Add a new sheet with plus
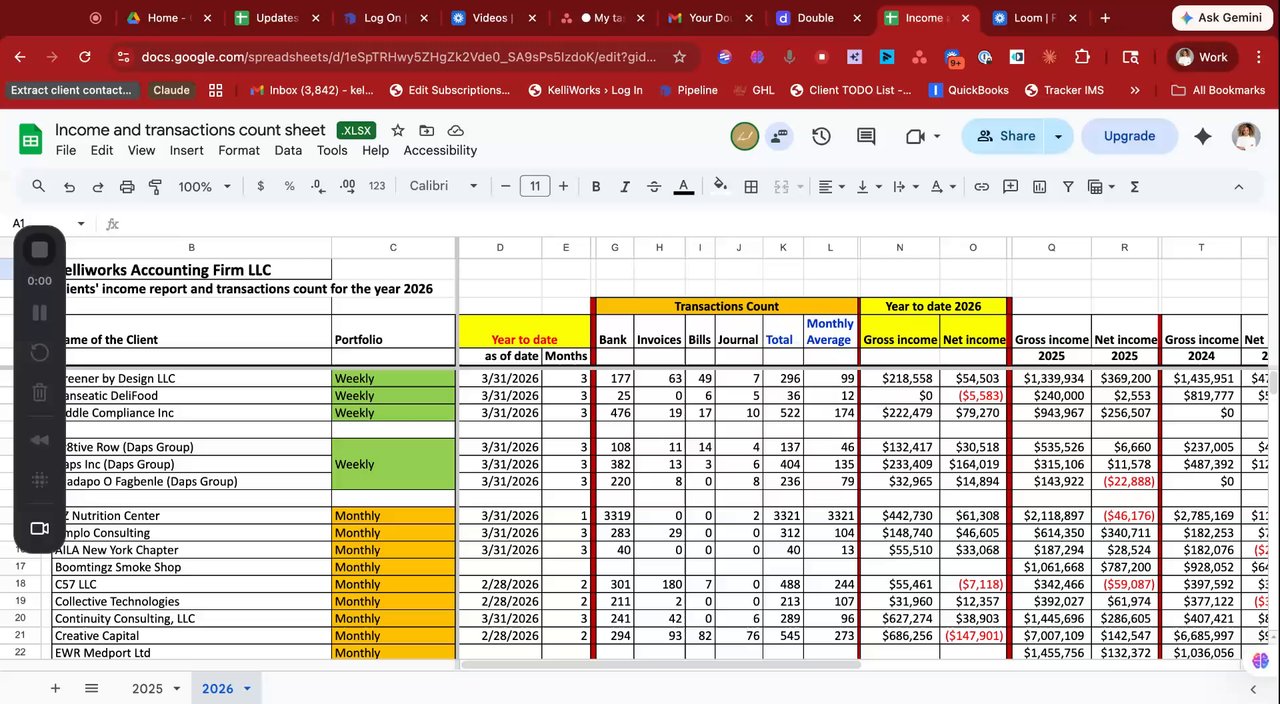 (56, 688)
